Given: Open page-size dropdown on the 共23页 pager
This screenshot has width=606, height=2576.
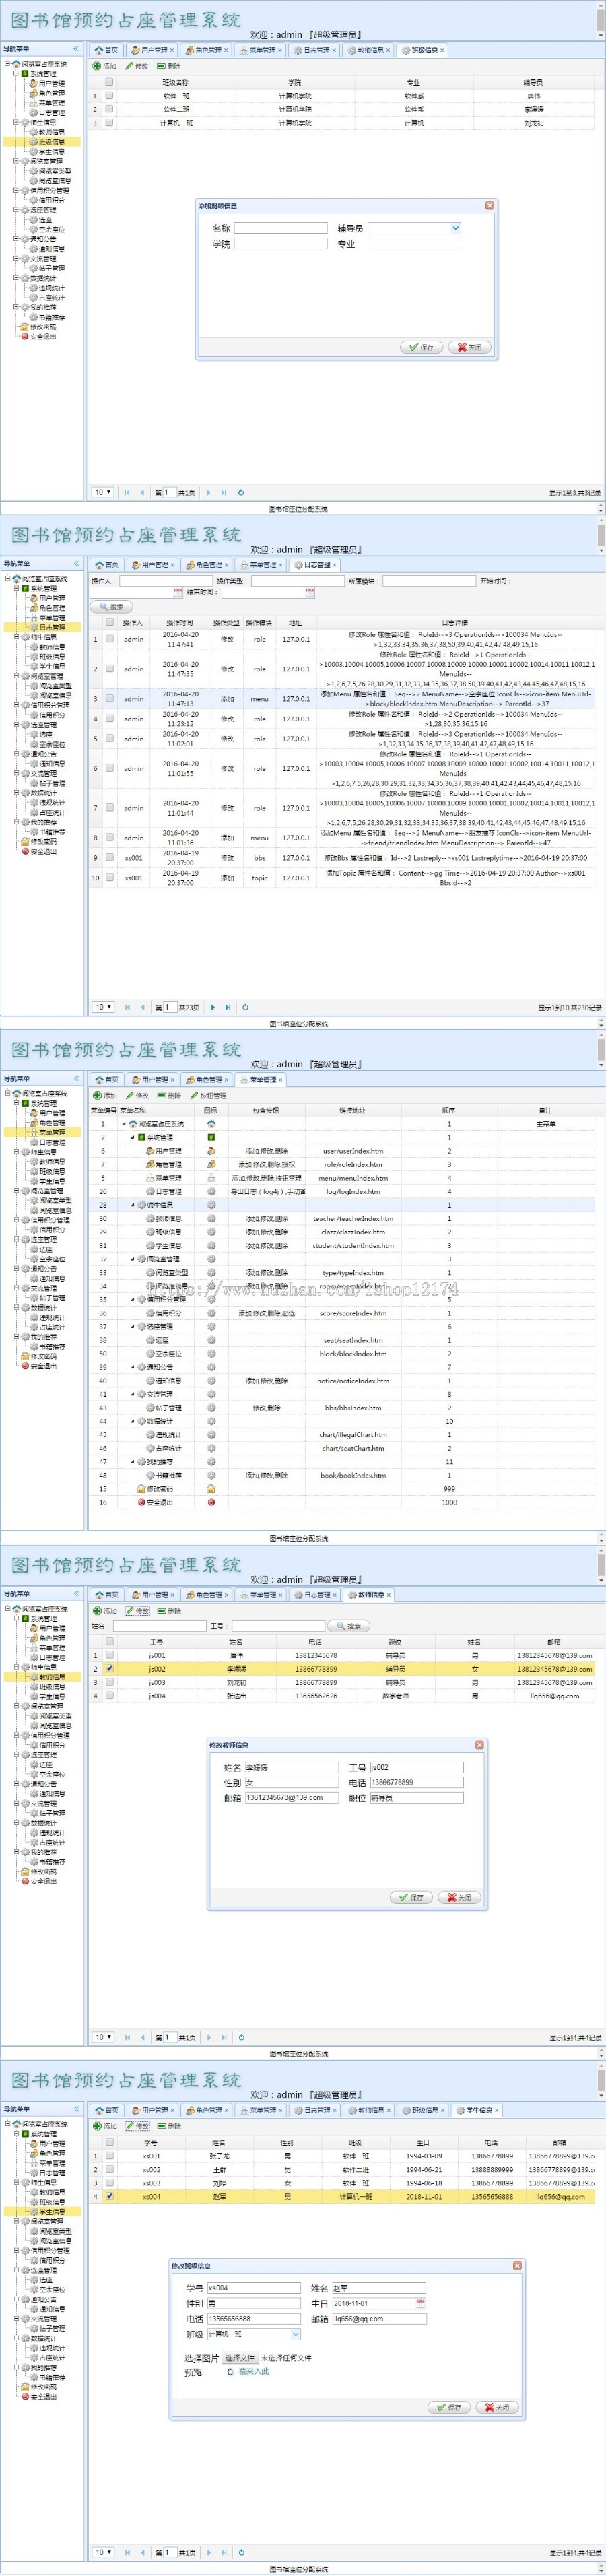Looking at the screenshot, I should (x=103, y=1007).
